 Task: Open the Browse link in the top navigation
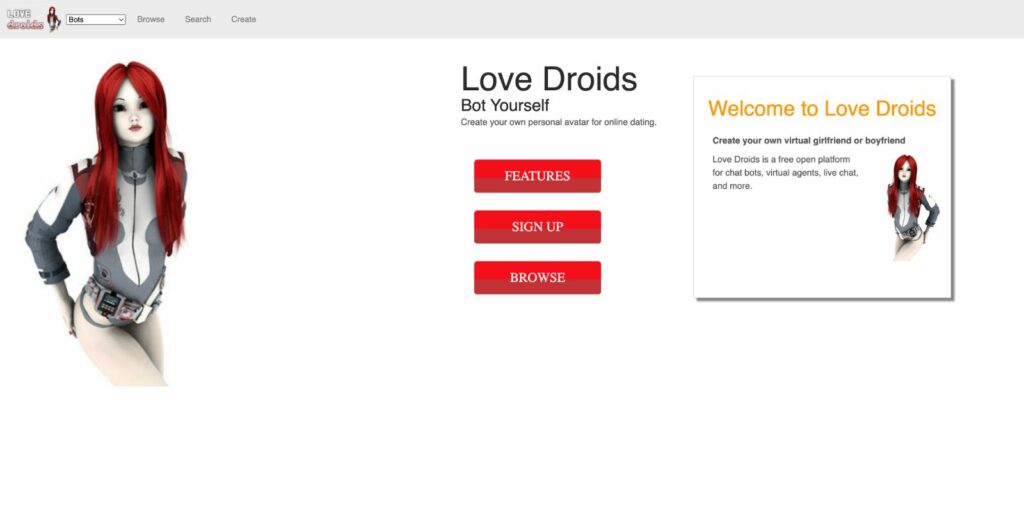(151, 19)
